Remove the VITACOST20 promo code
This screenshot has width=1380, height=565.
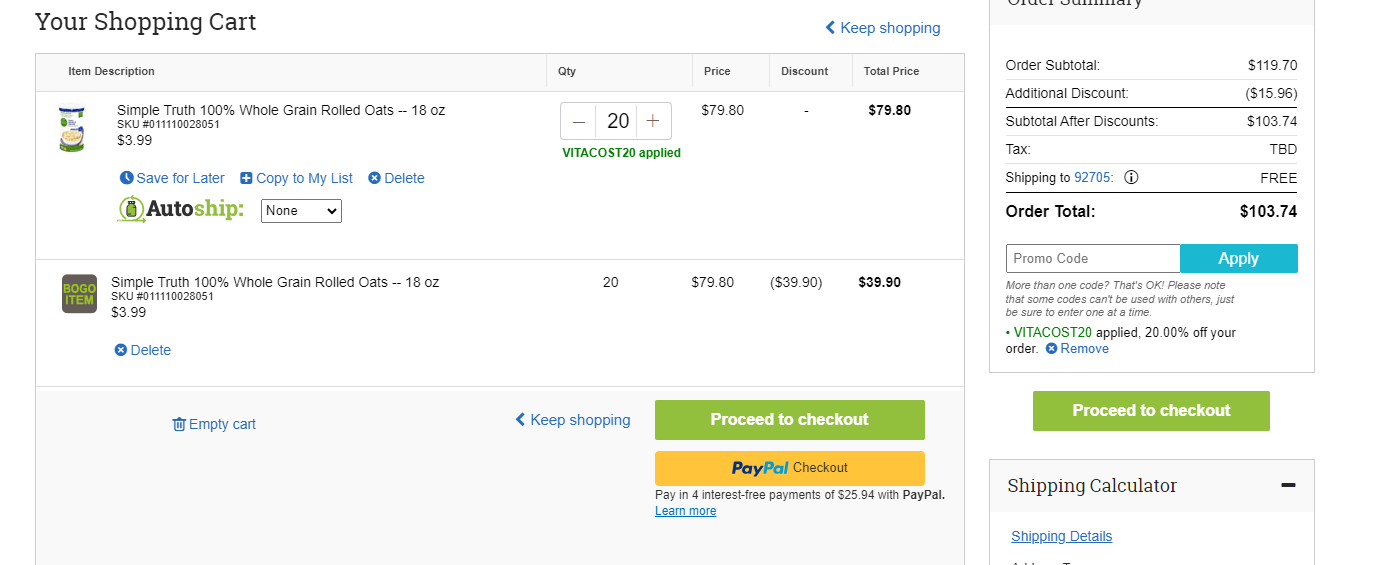click(1077, 349)
